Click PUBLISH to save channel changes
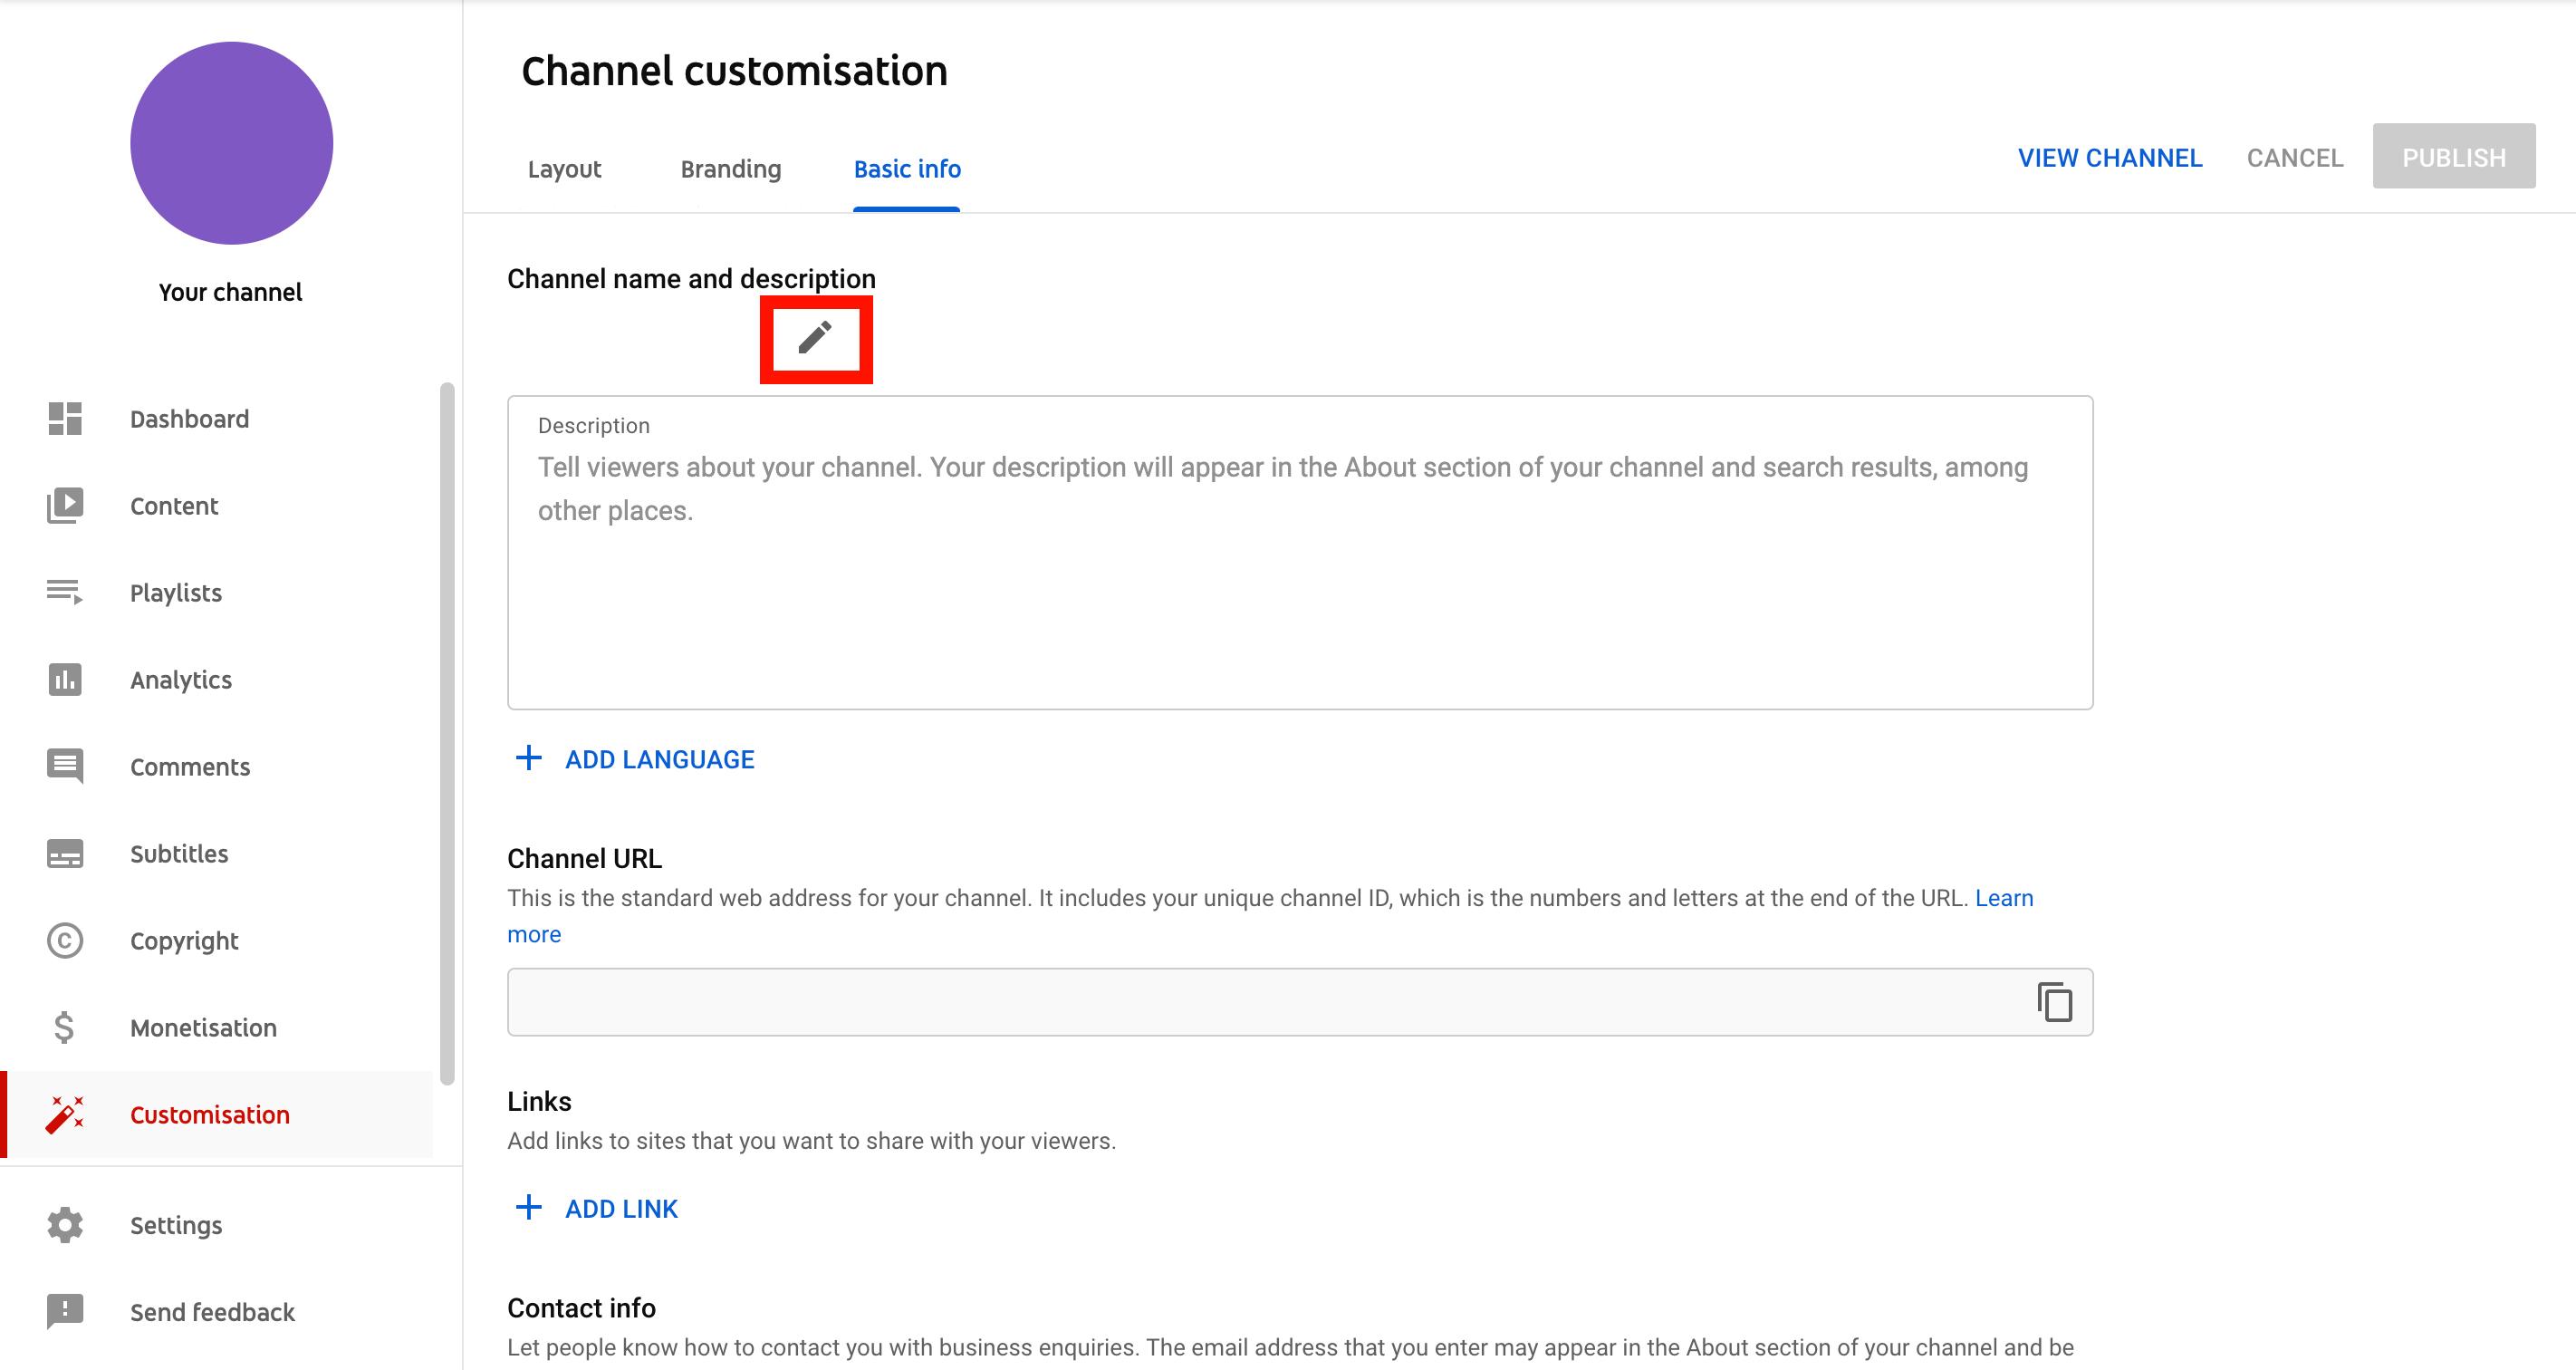This screenshot has width=2576, height=1370. click(2455, 155)
